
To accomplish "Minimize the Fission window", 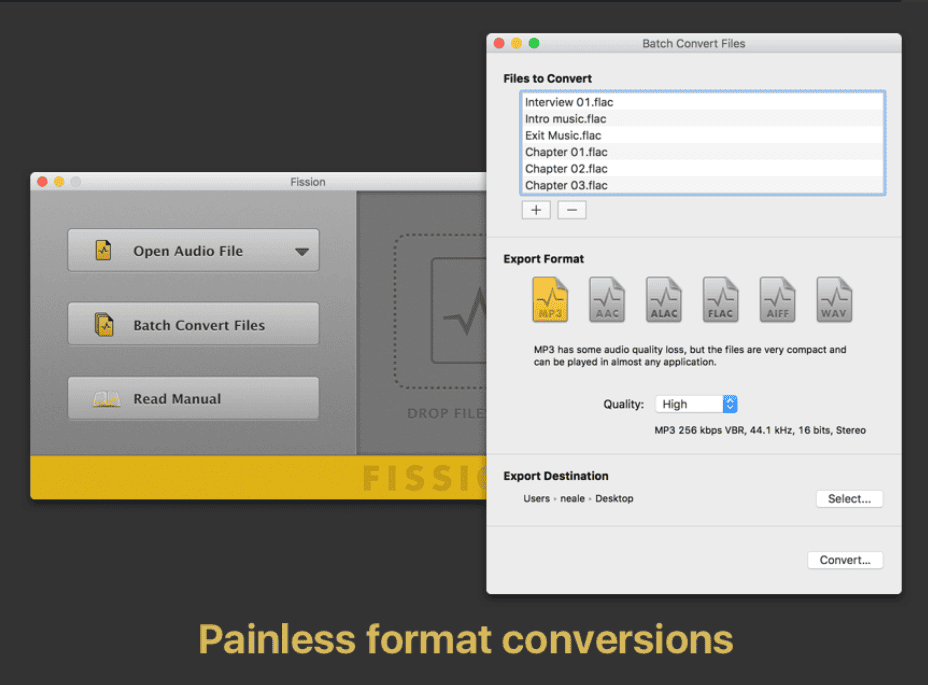I will click(59, 182).
